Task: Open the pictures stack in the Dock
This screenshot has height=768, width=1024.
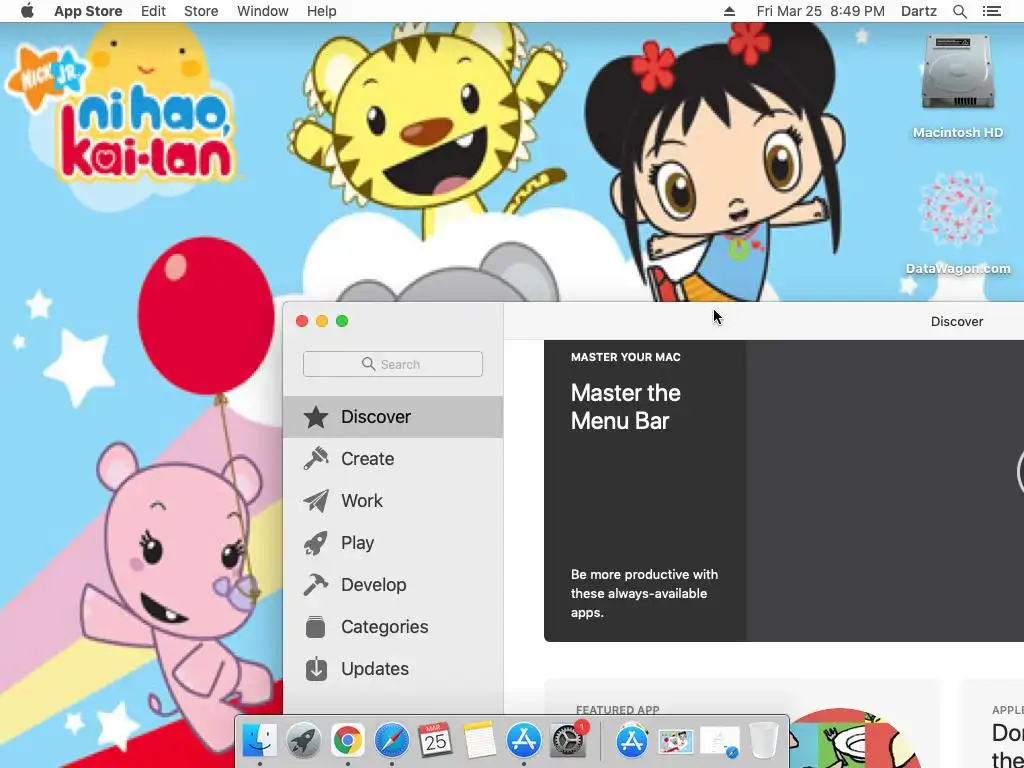Action: (x=676, y=741)
